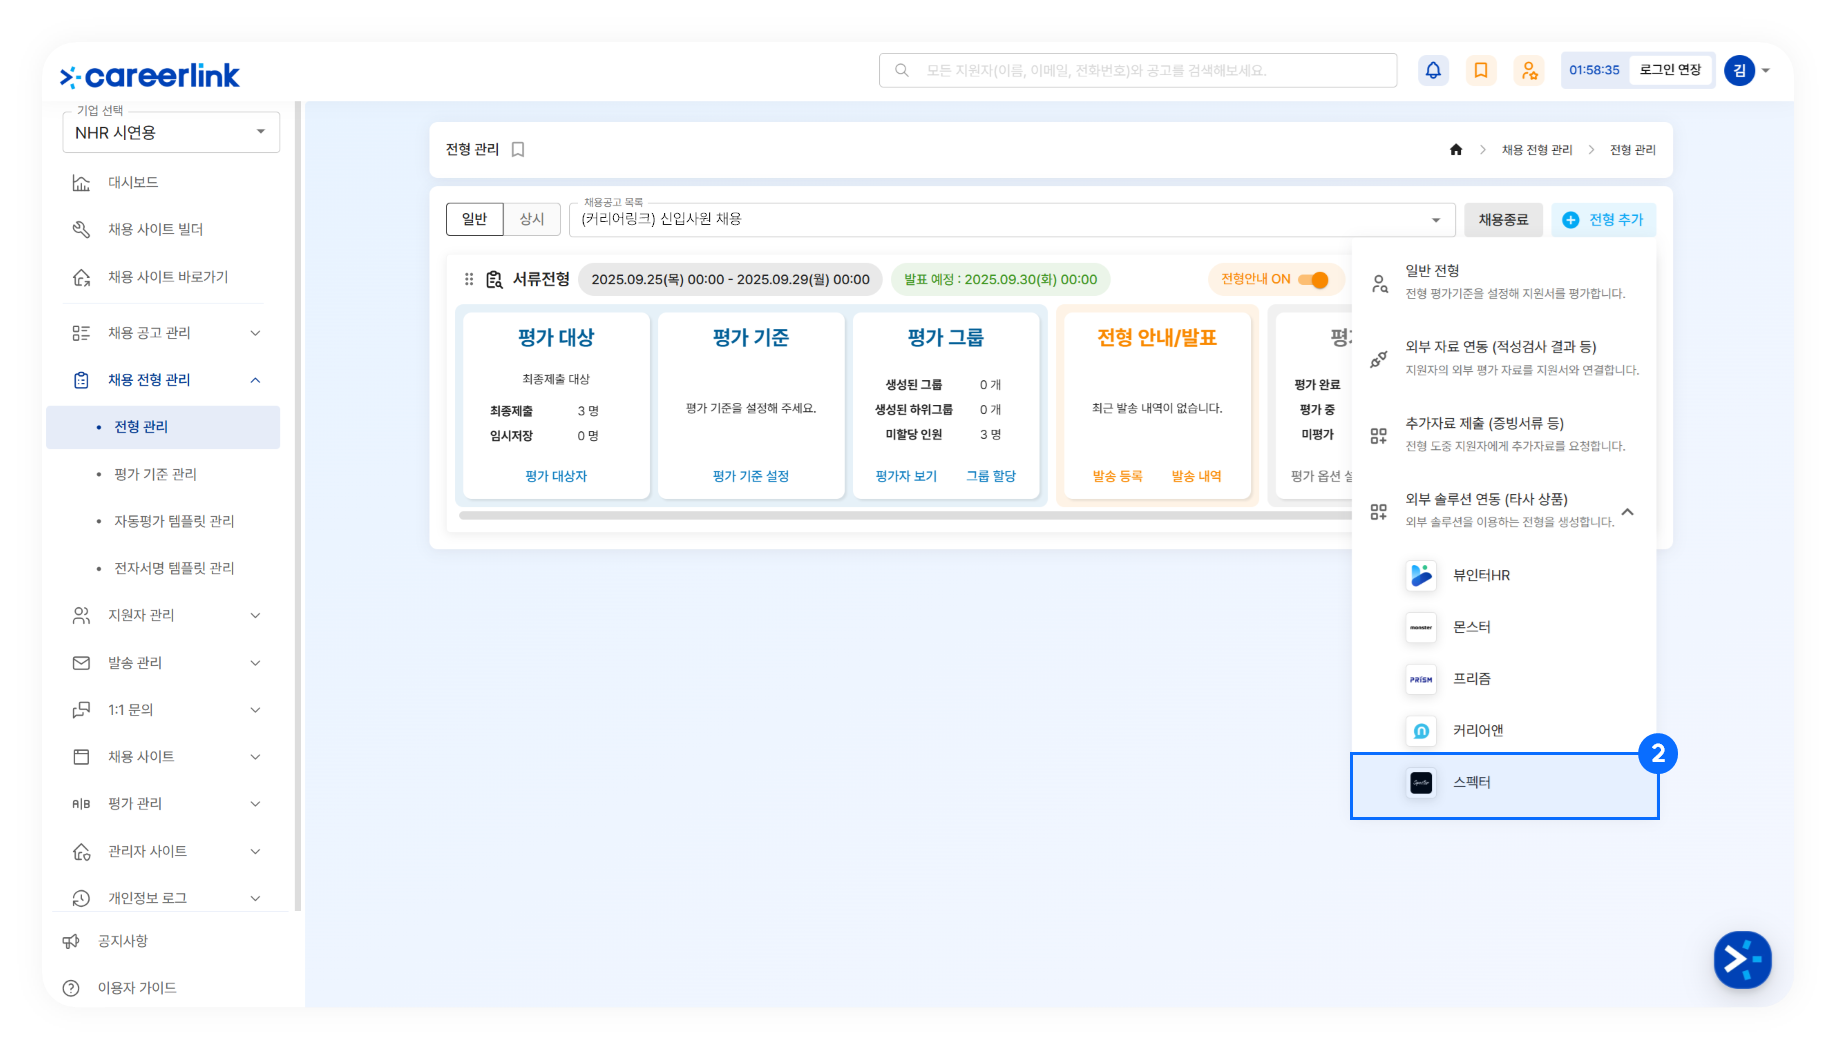
Task: Click the 공지사항 megaphone icon
Action: tap(71, 941)
